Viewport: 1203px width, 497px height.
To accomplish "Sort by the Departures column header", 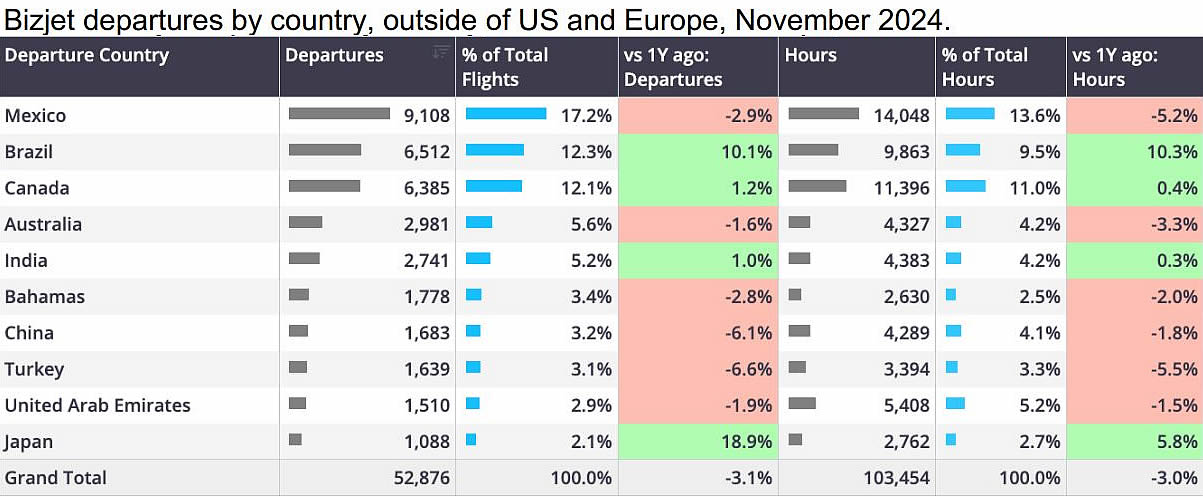I will [x=334, y=56].
